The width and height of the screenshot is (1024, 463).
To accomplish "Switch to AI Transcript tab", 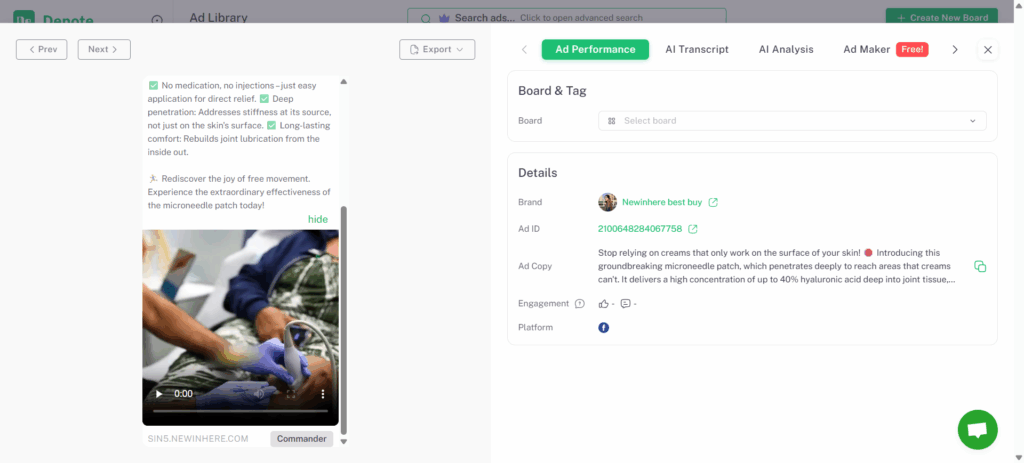I will pos(697,49).
